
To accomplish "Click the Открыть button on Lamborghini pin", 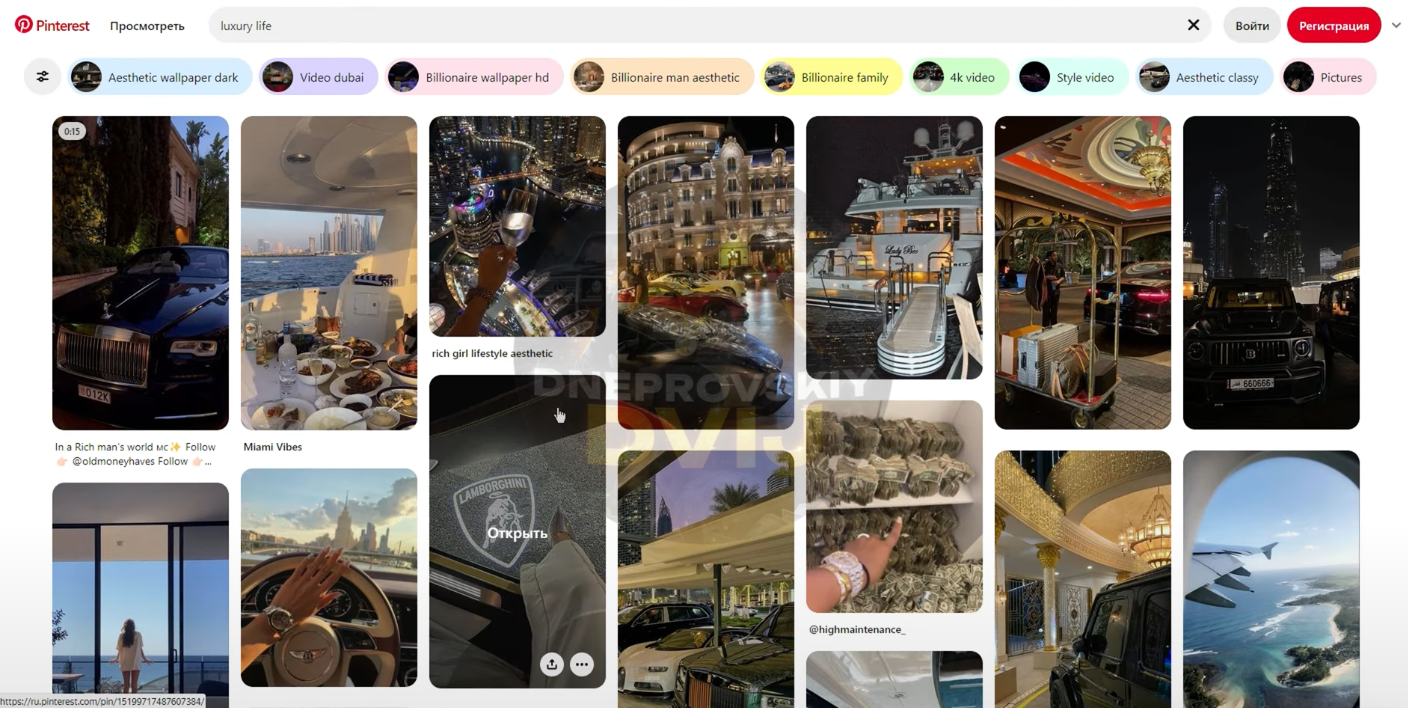I will (x=517, y=533).
